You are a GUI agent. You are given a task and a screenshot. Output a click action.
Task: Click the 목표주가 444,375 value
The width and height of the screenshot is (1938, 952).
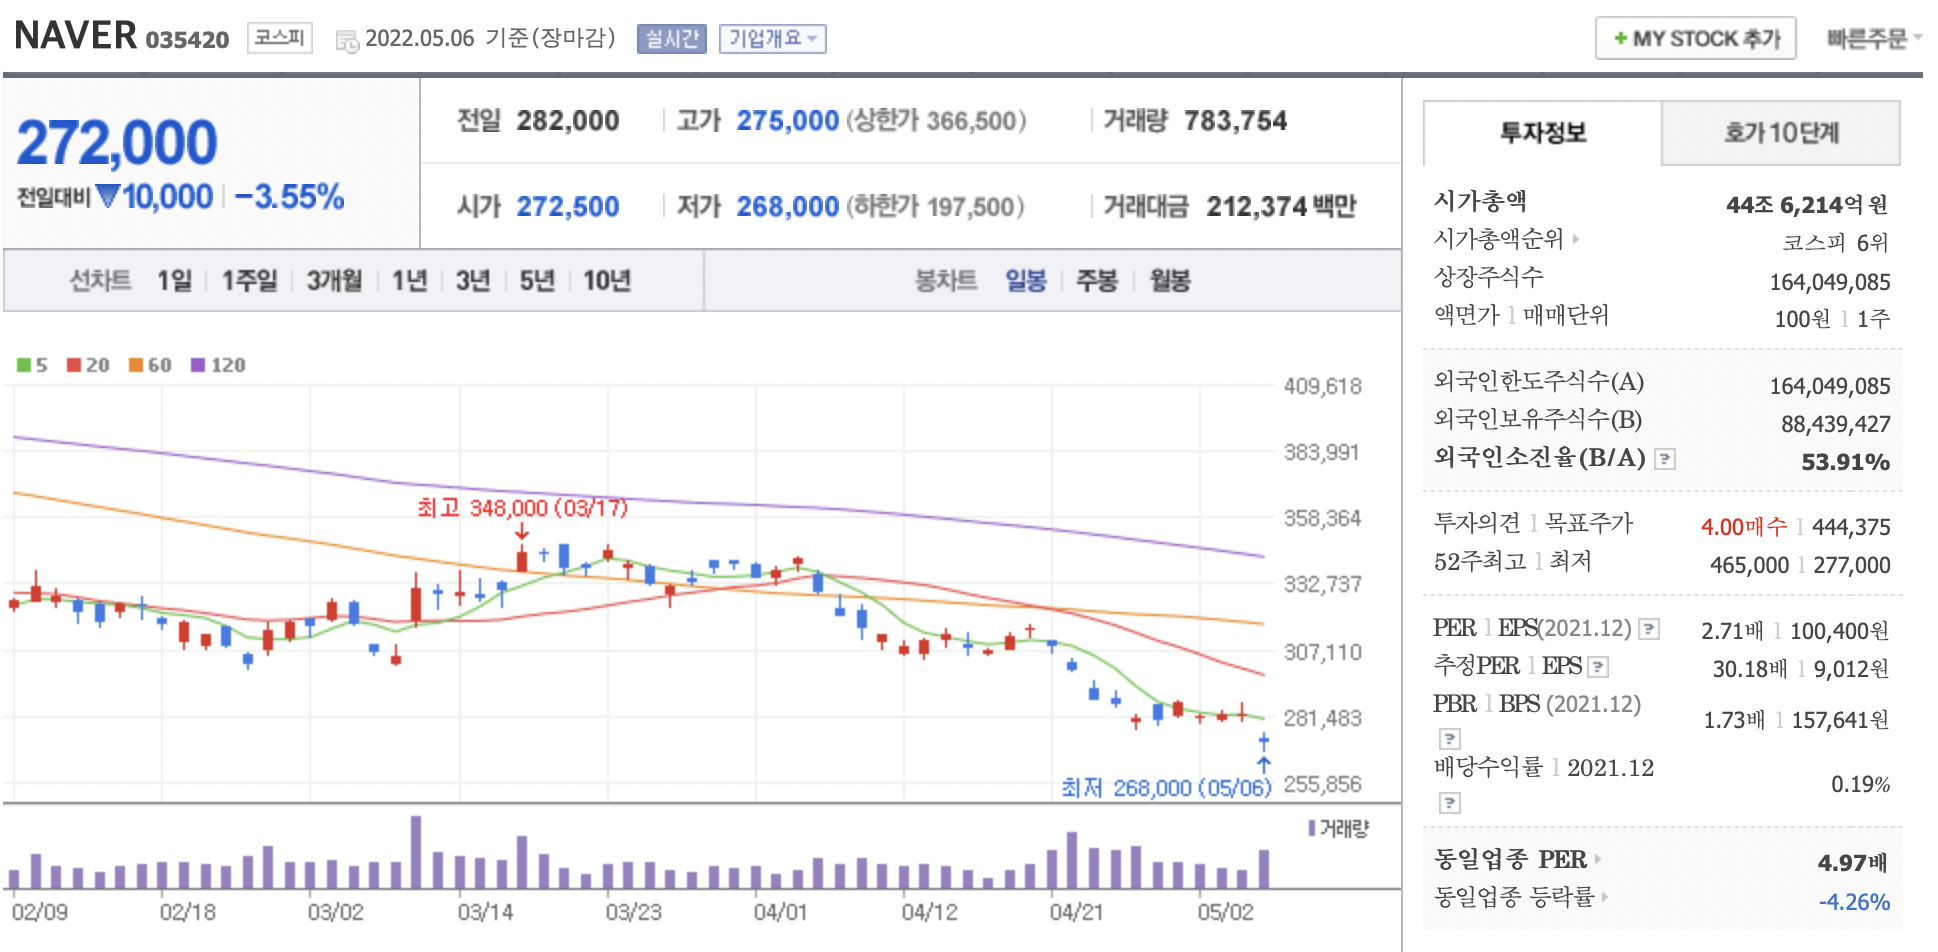tap(1851, 527)
